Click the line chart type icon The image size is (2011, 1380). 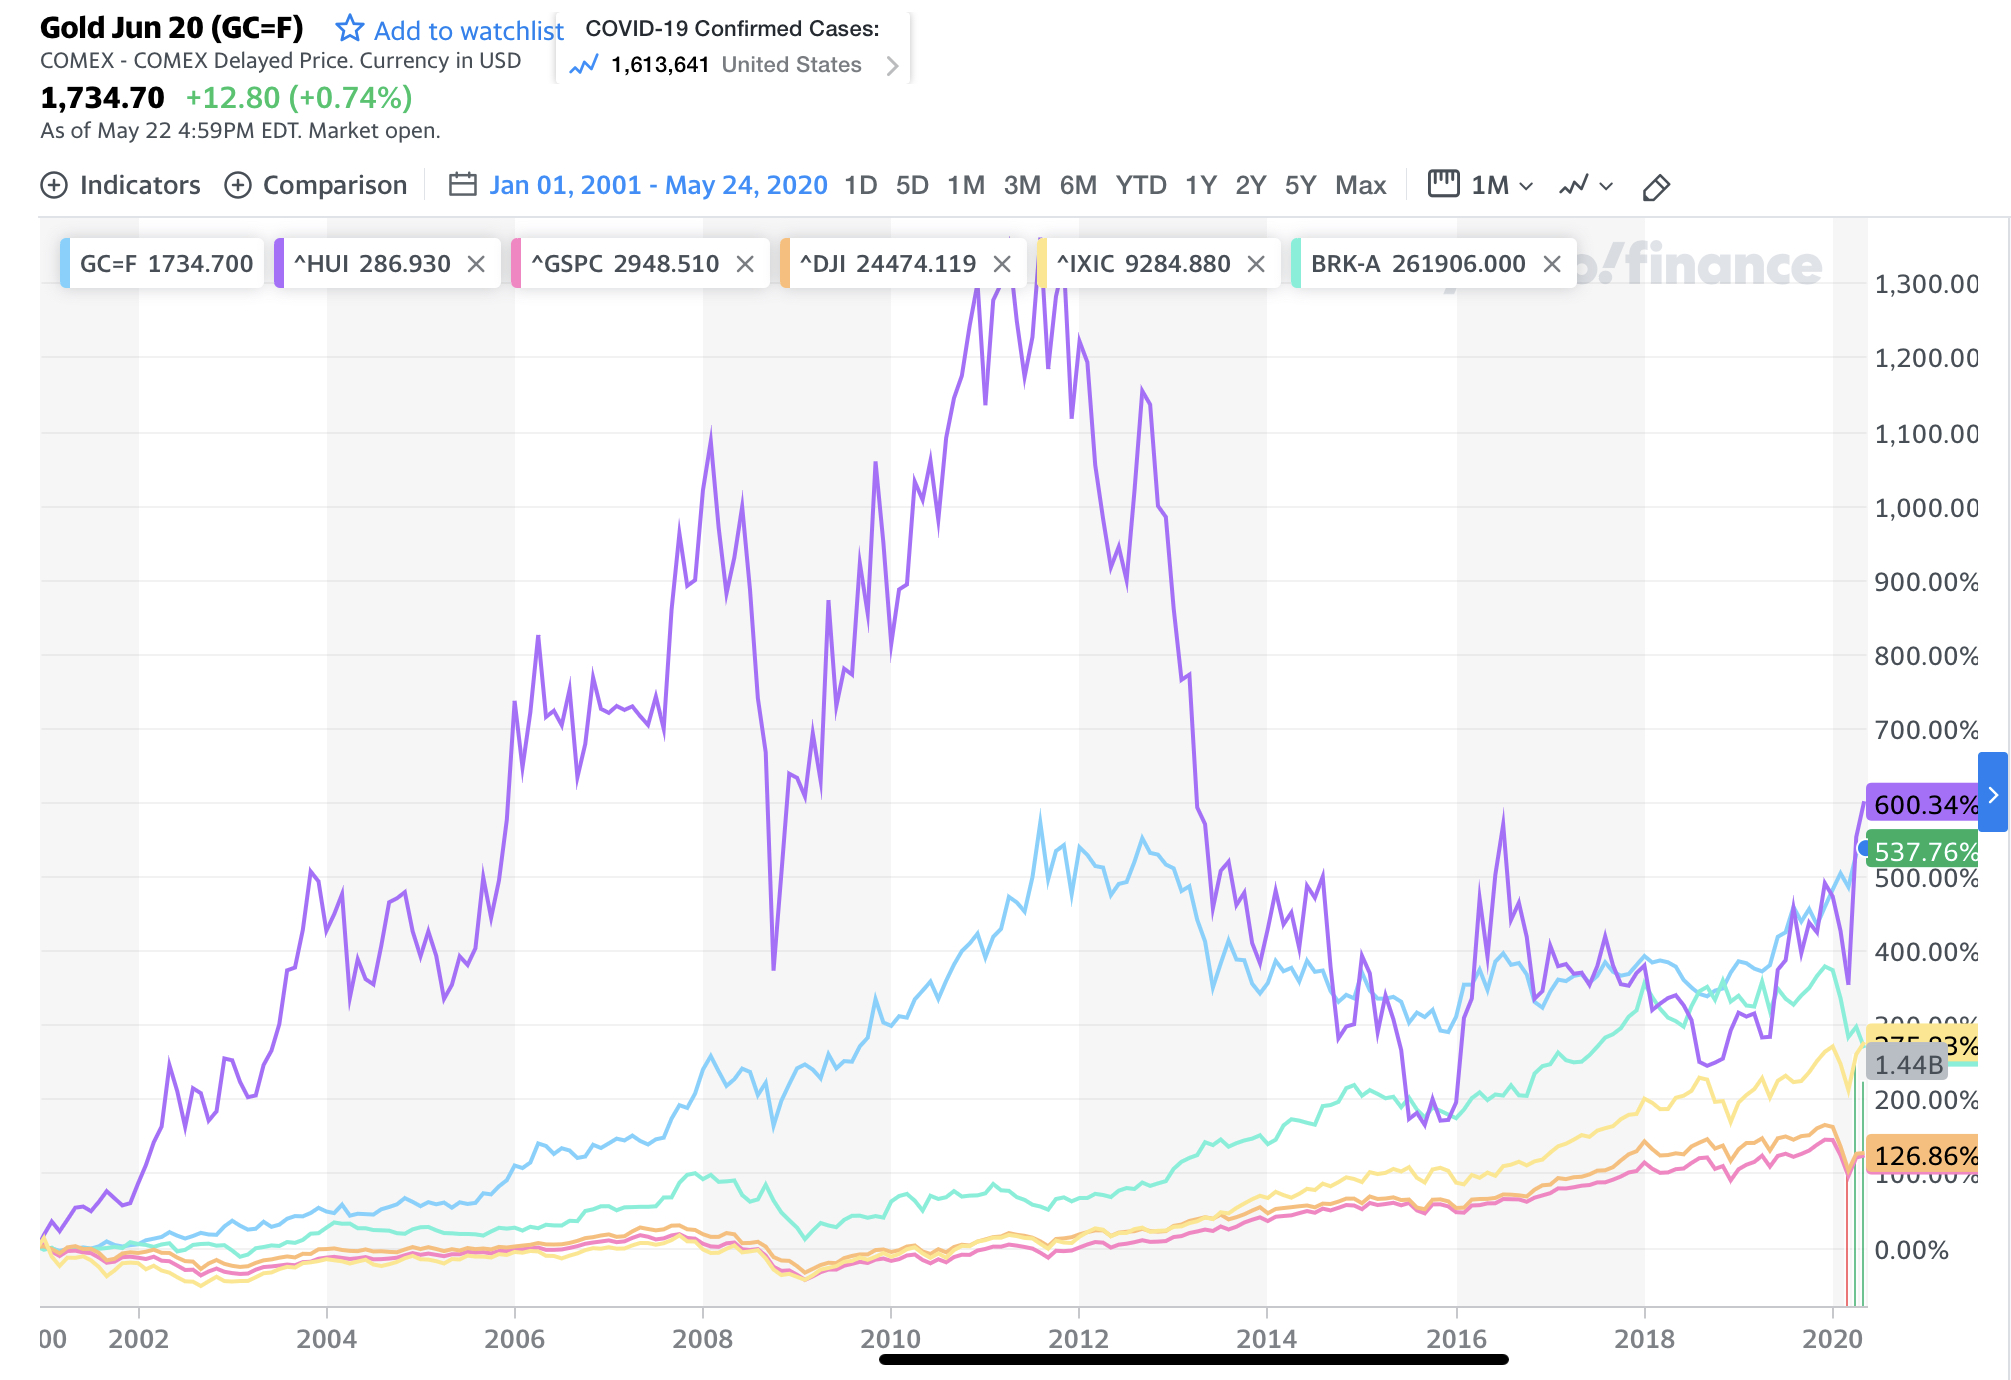tap(1574, 186)
